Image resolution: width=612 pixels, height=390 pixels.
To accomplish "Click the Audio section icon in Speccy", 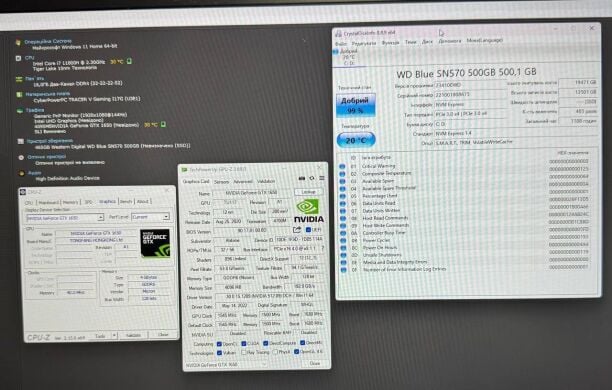I will (x=22, y=173).
